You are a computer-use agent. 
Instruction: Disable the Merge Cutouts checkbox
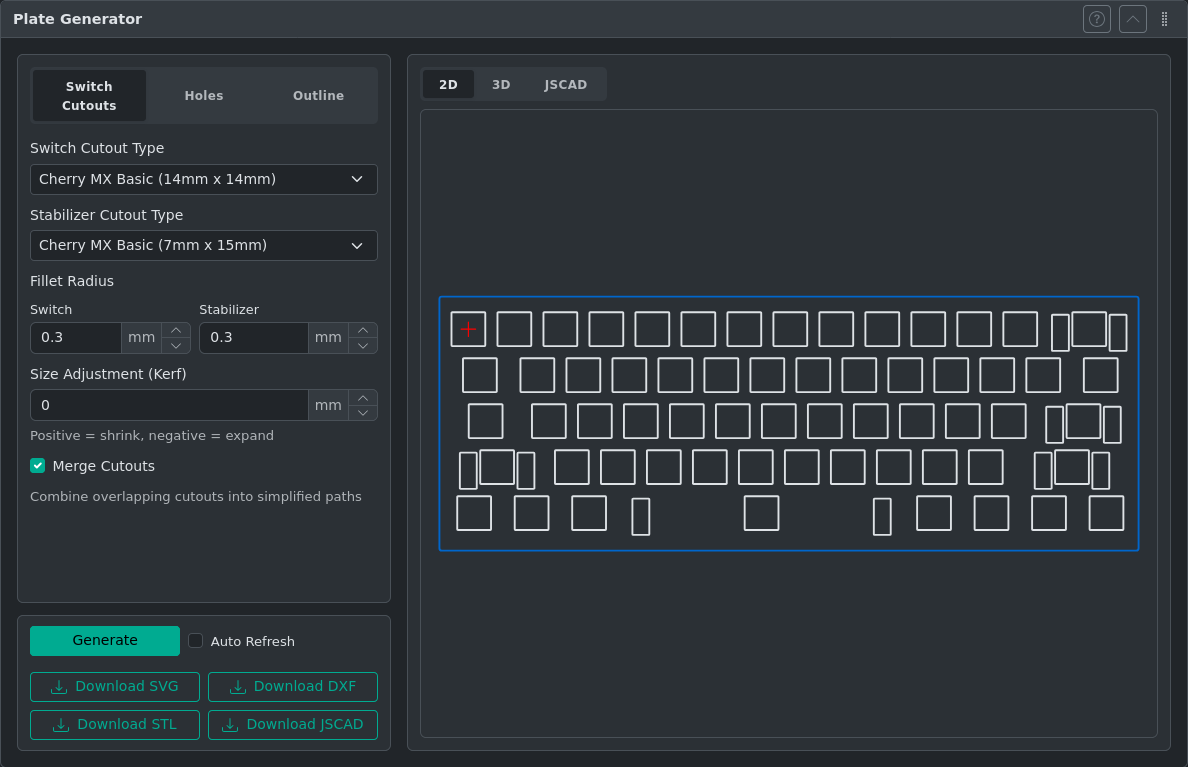pos(37,465)
